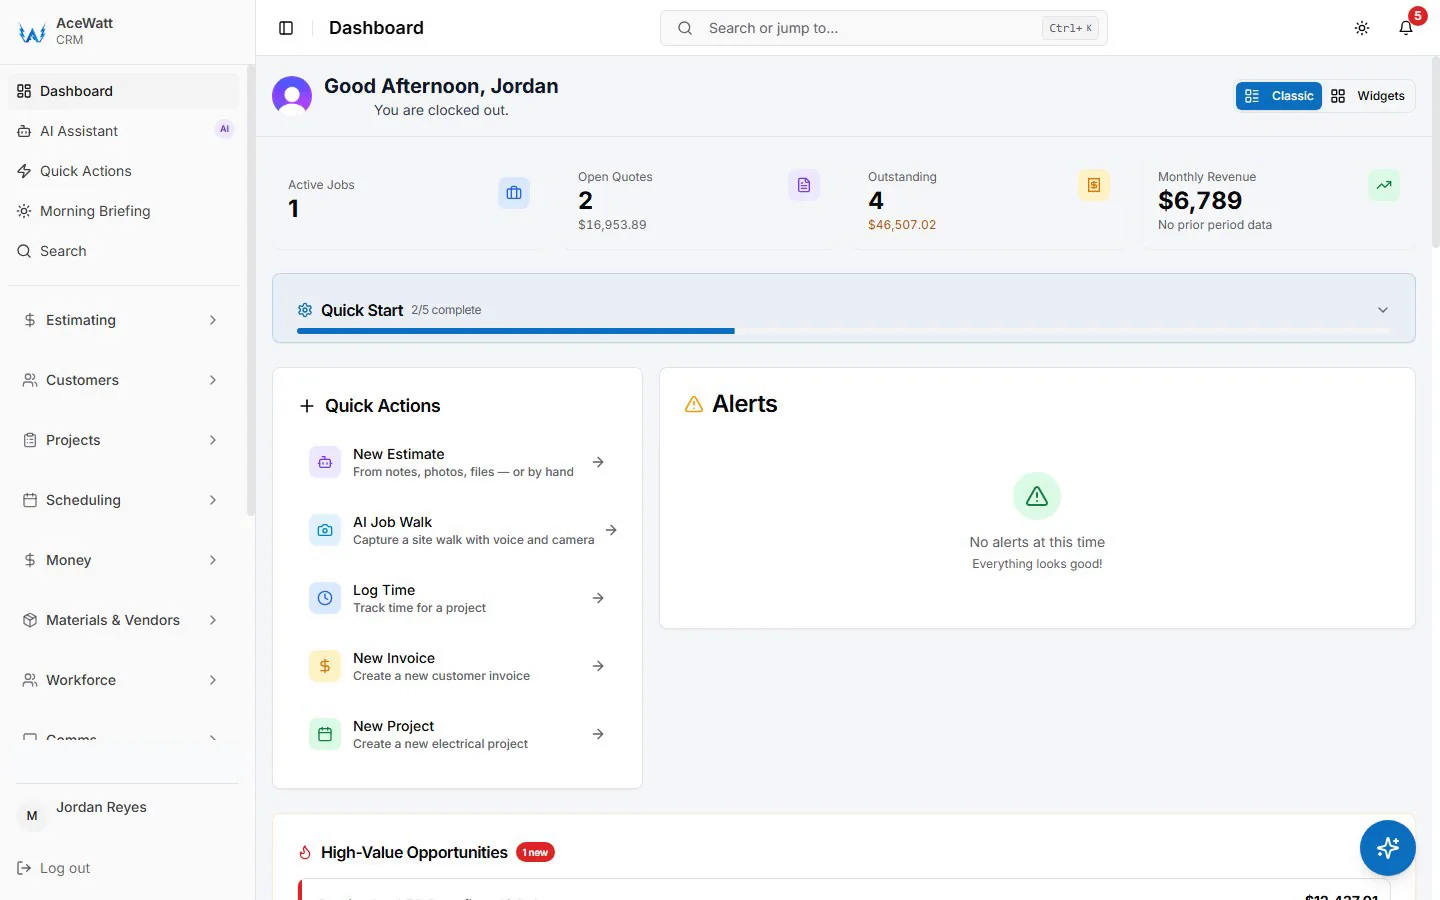Toggle sidebar with the panel icon
1440x900 pixels.
[x=286, y=28]
